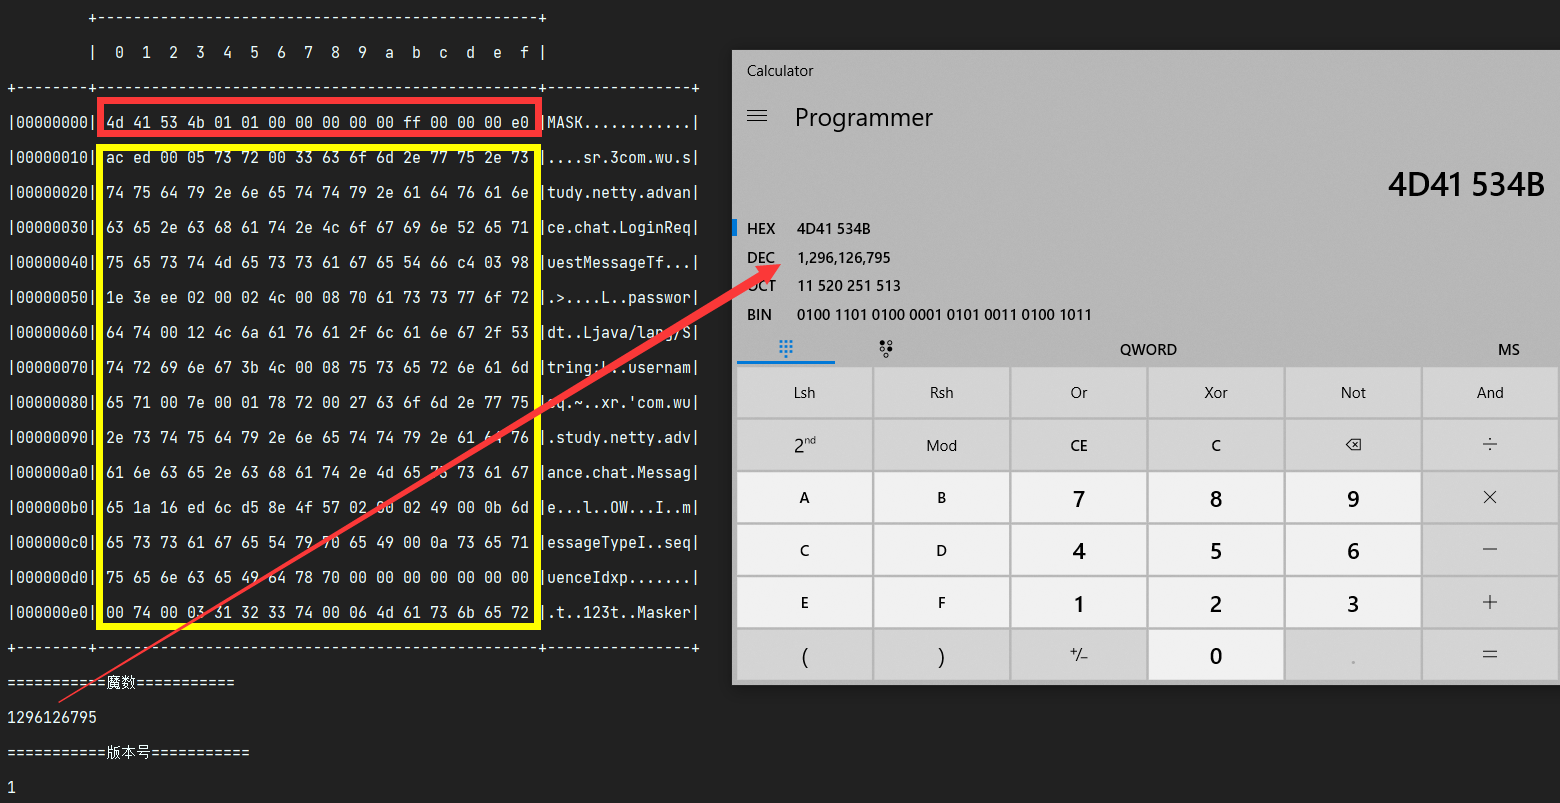
Task: Click the MS memory store button
Action: tap(1509, 349)
